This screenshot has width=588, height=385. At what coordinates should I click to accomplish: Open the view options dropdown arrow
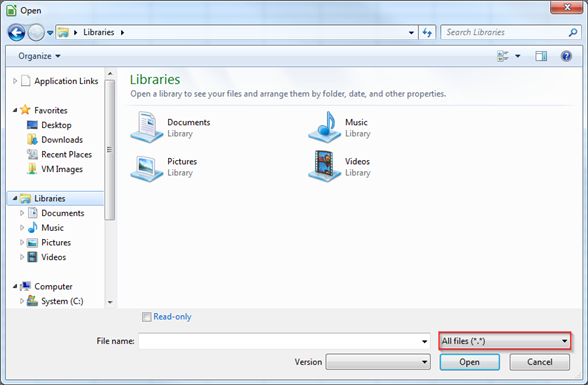pos(518,56)
